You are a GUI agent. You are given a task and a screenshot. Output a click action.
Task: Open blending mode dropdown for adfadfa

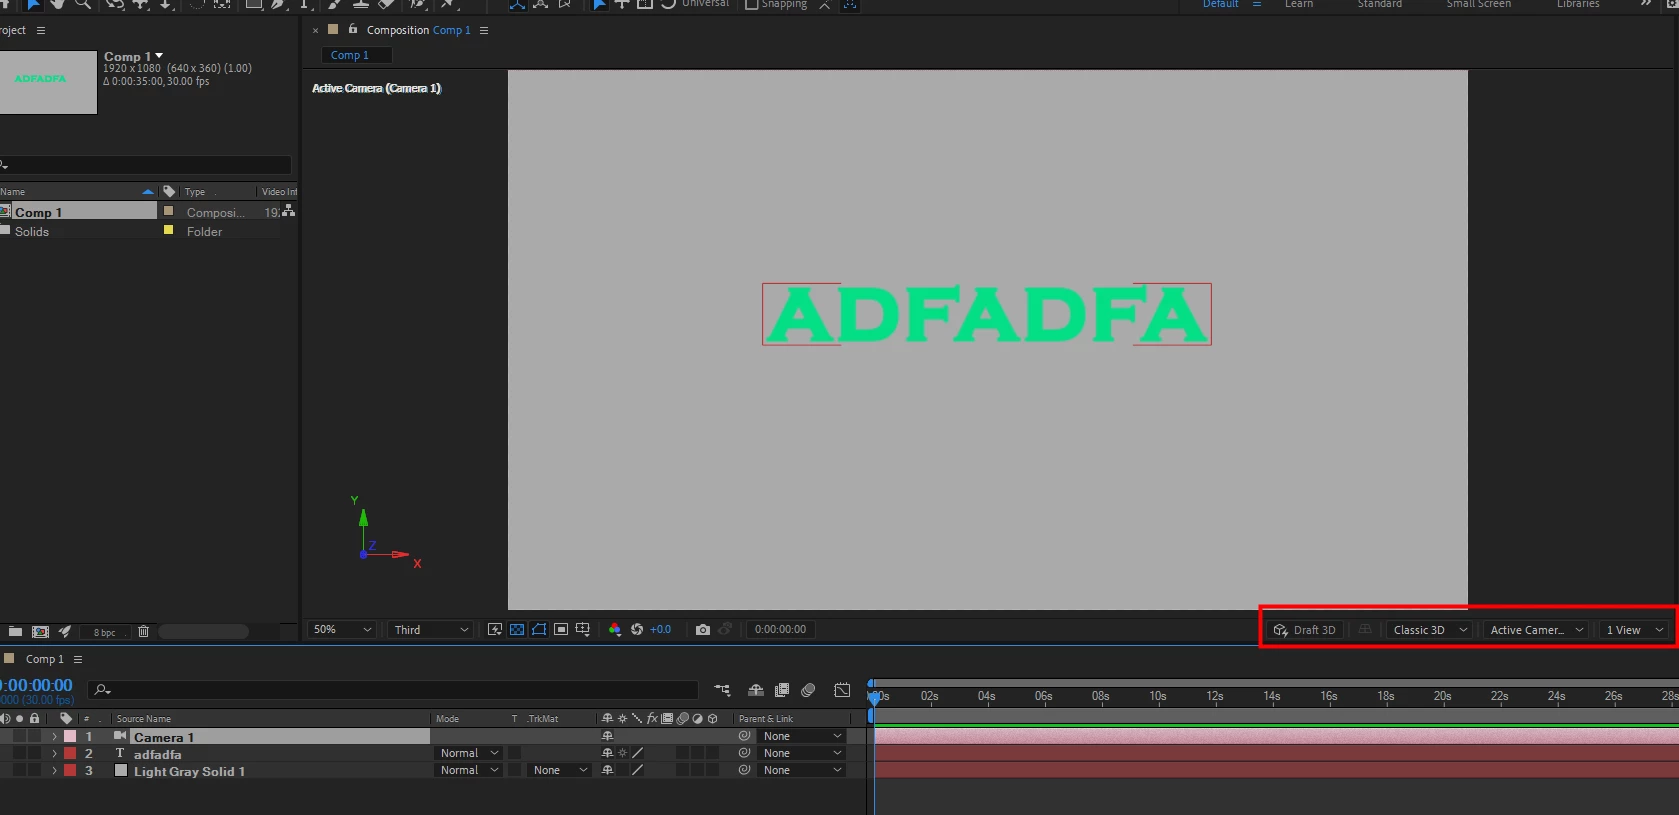click(469, 753)
